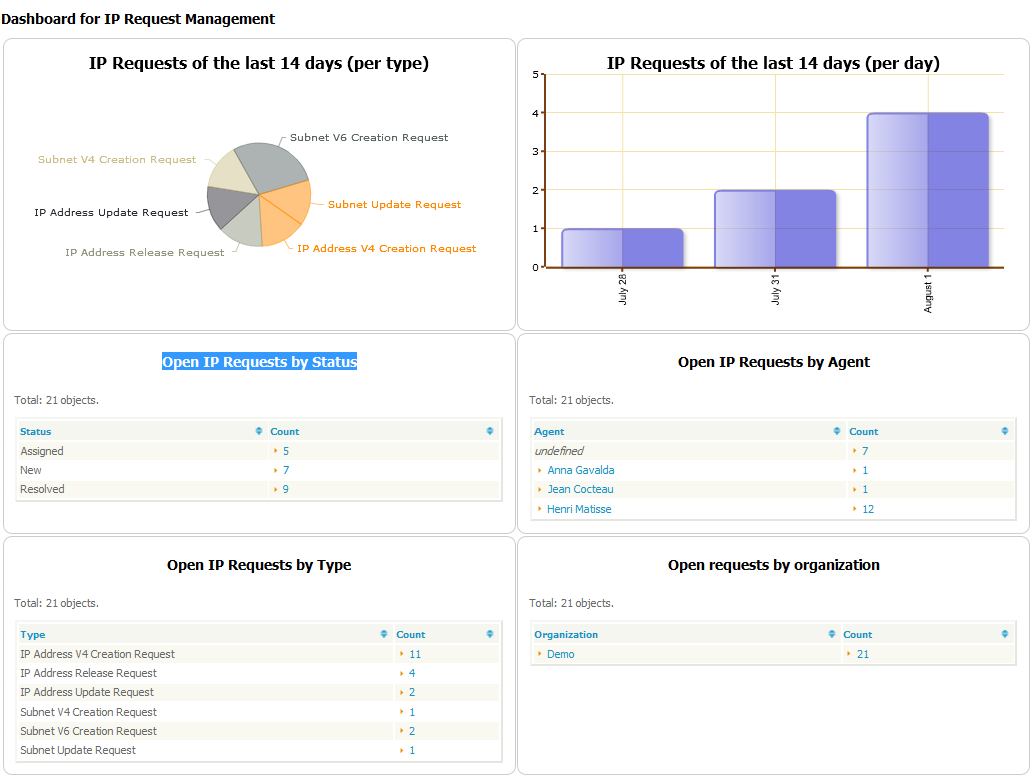Show the 12 requests assigned to Henri Matisse
This screenshot has height=776, width=1031.
(868, 509)
